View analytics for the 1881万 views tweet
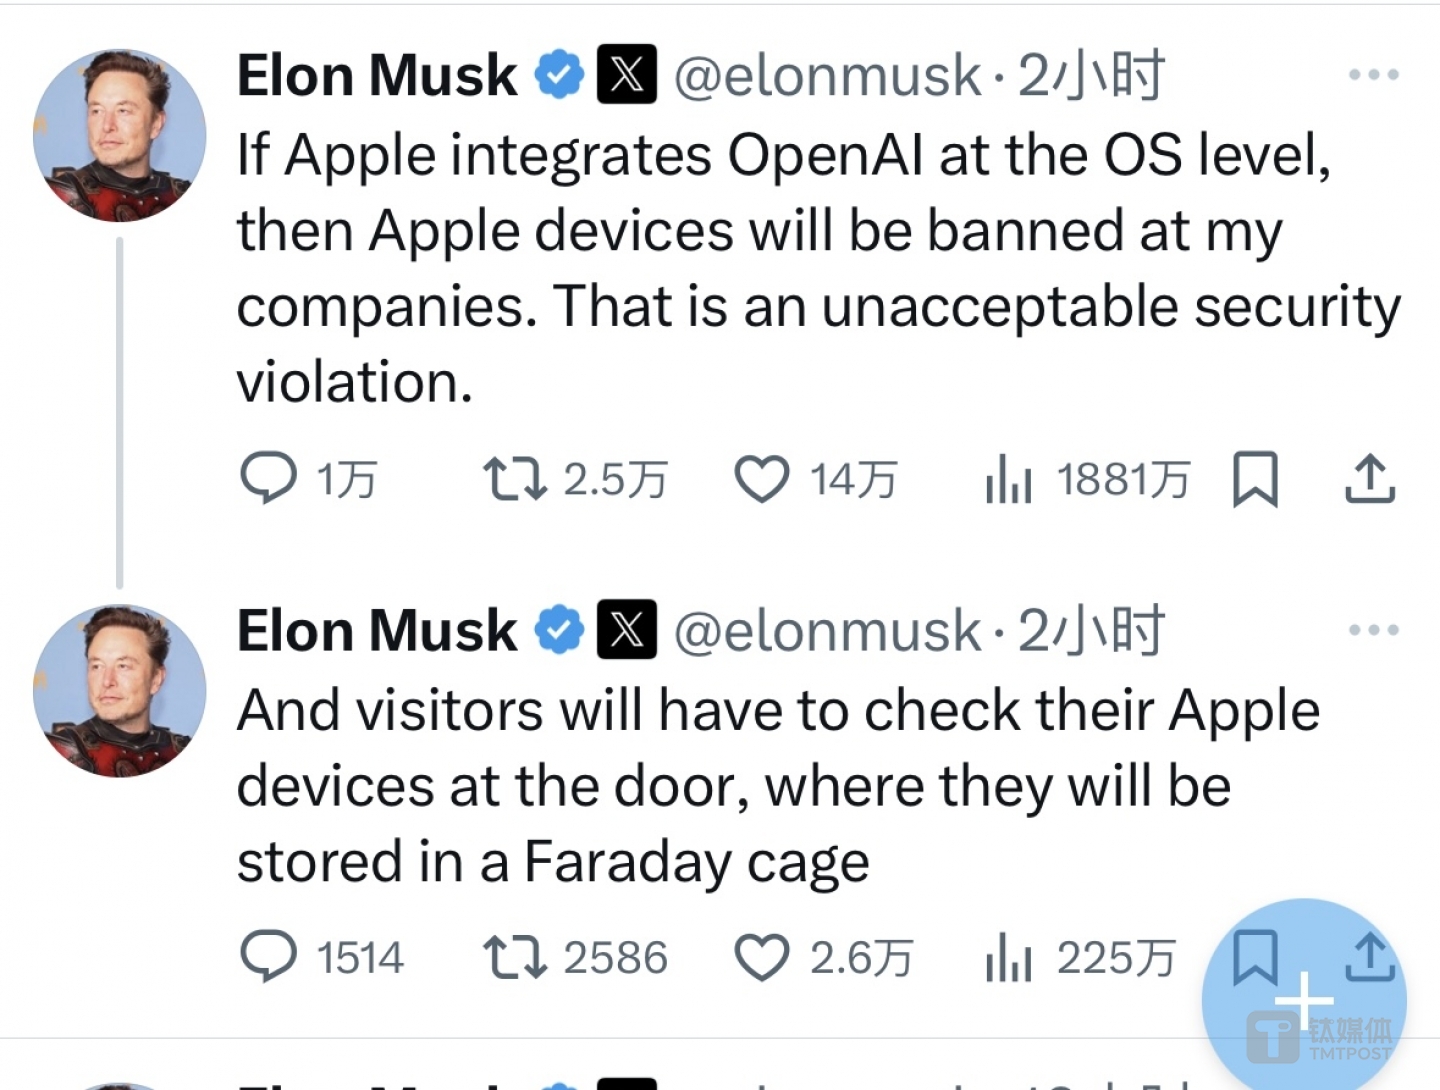Viewport: 1440px width, 1090px height. point(1008,480)
